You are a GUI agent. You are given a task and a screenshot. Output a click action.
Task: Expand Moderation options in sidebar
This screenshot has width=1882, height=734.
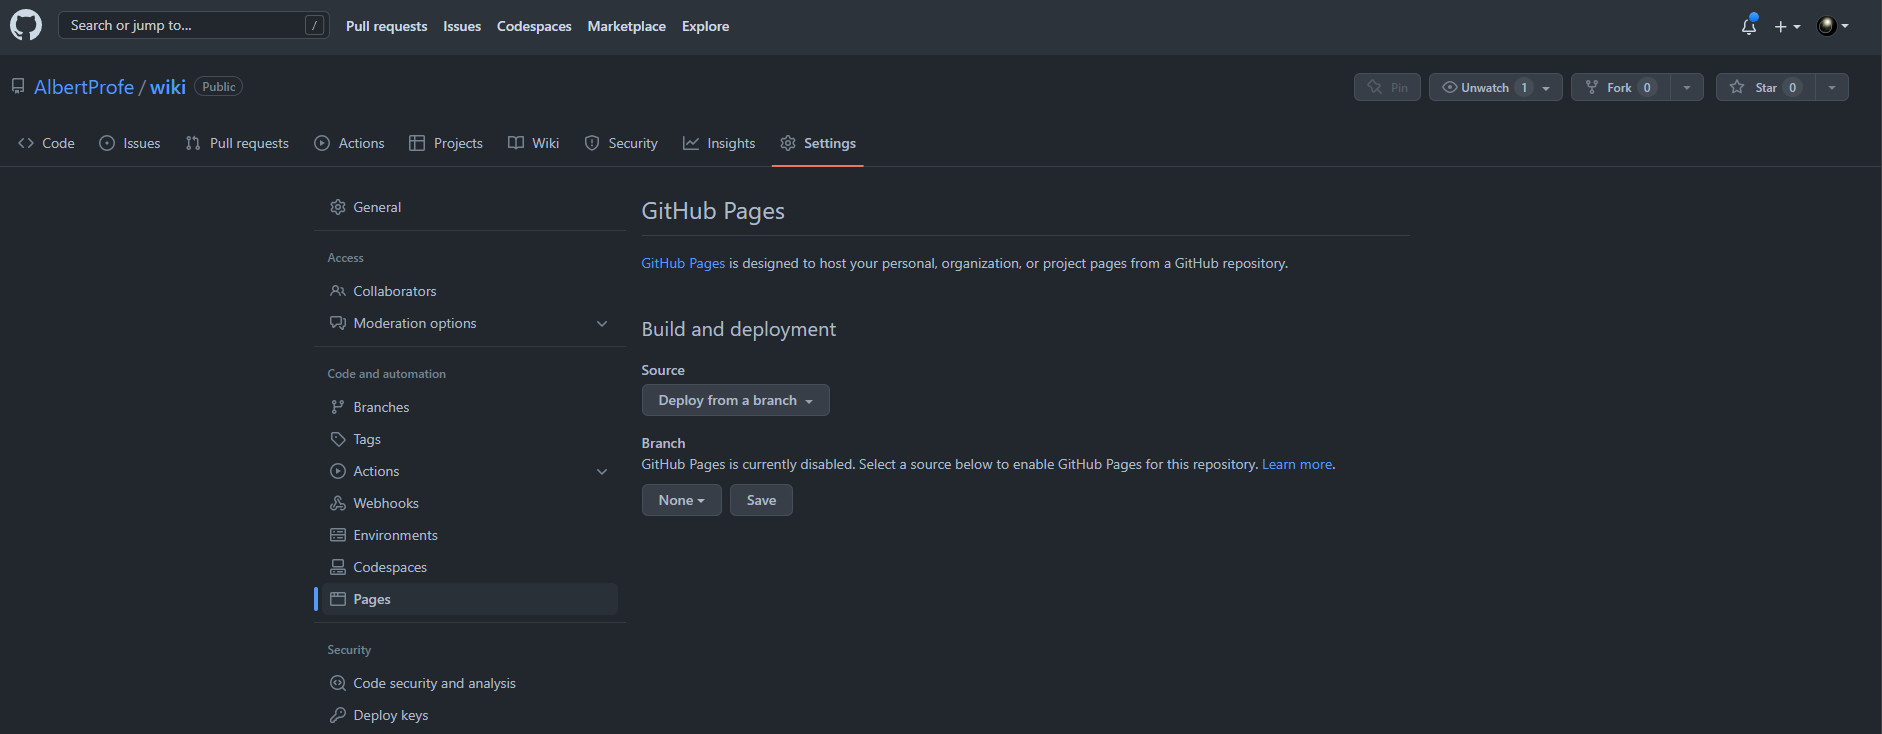(x=602, y=323)
